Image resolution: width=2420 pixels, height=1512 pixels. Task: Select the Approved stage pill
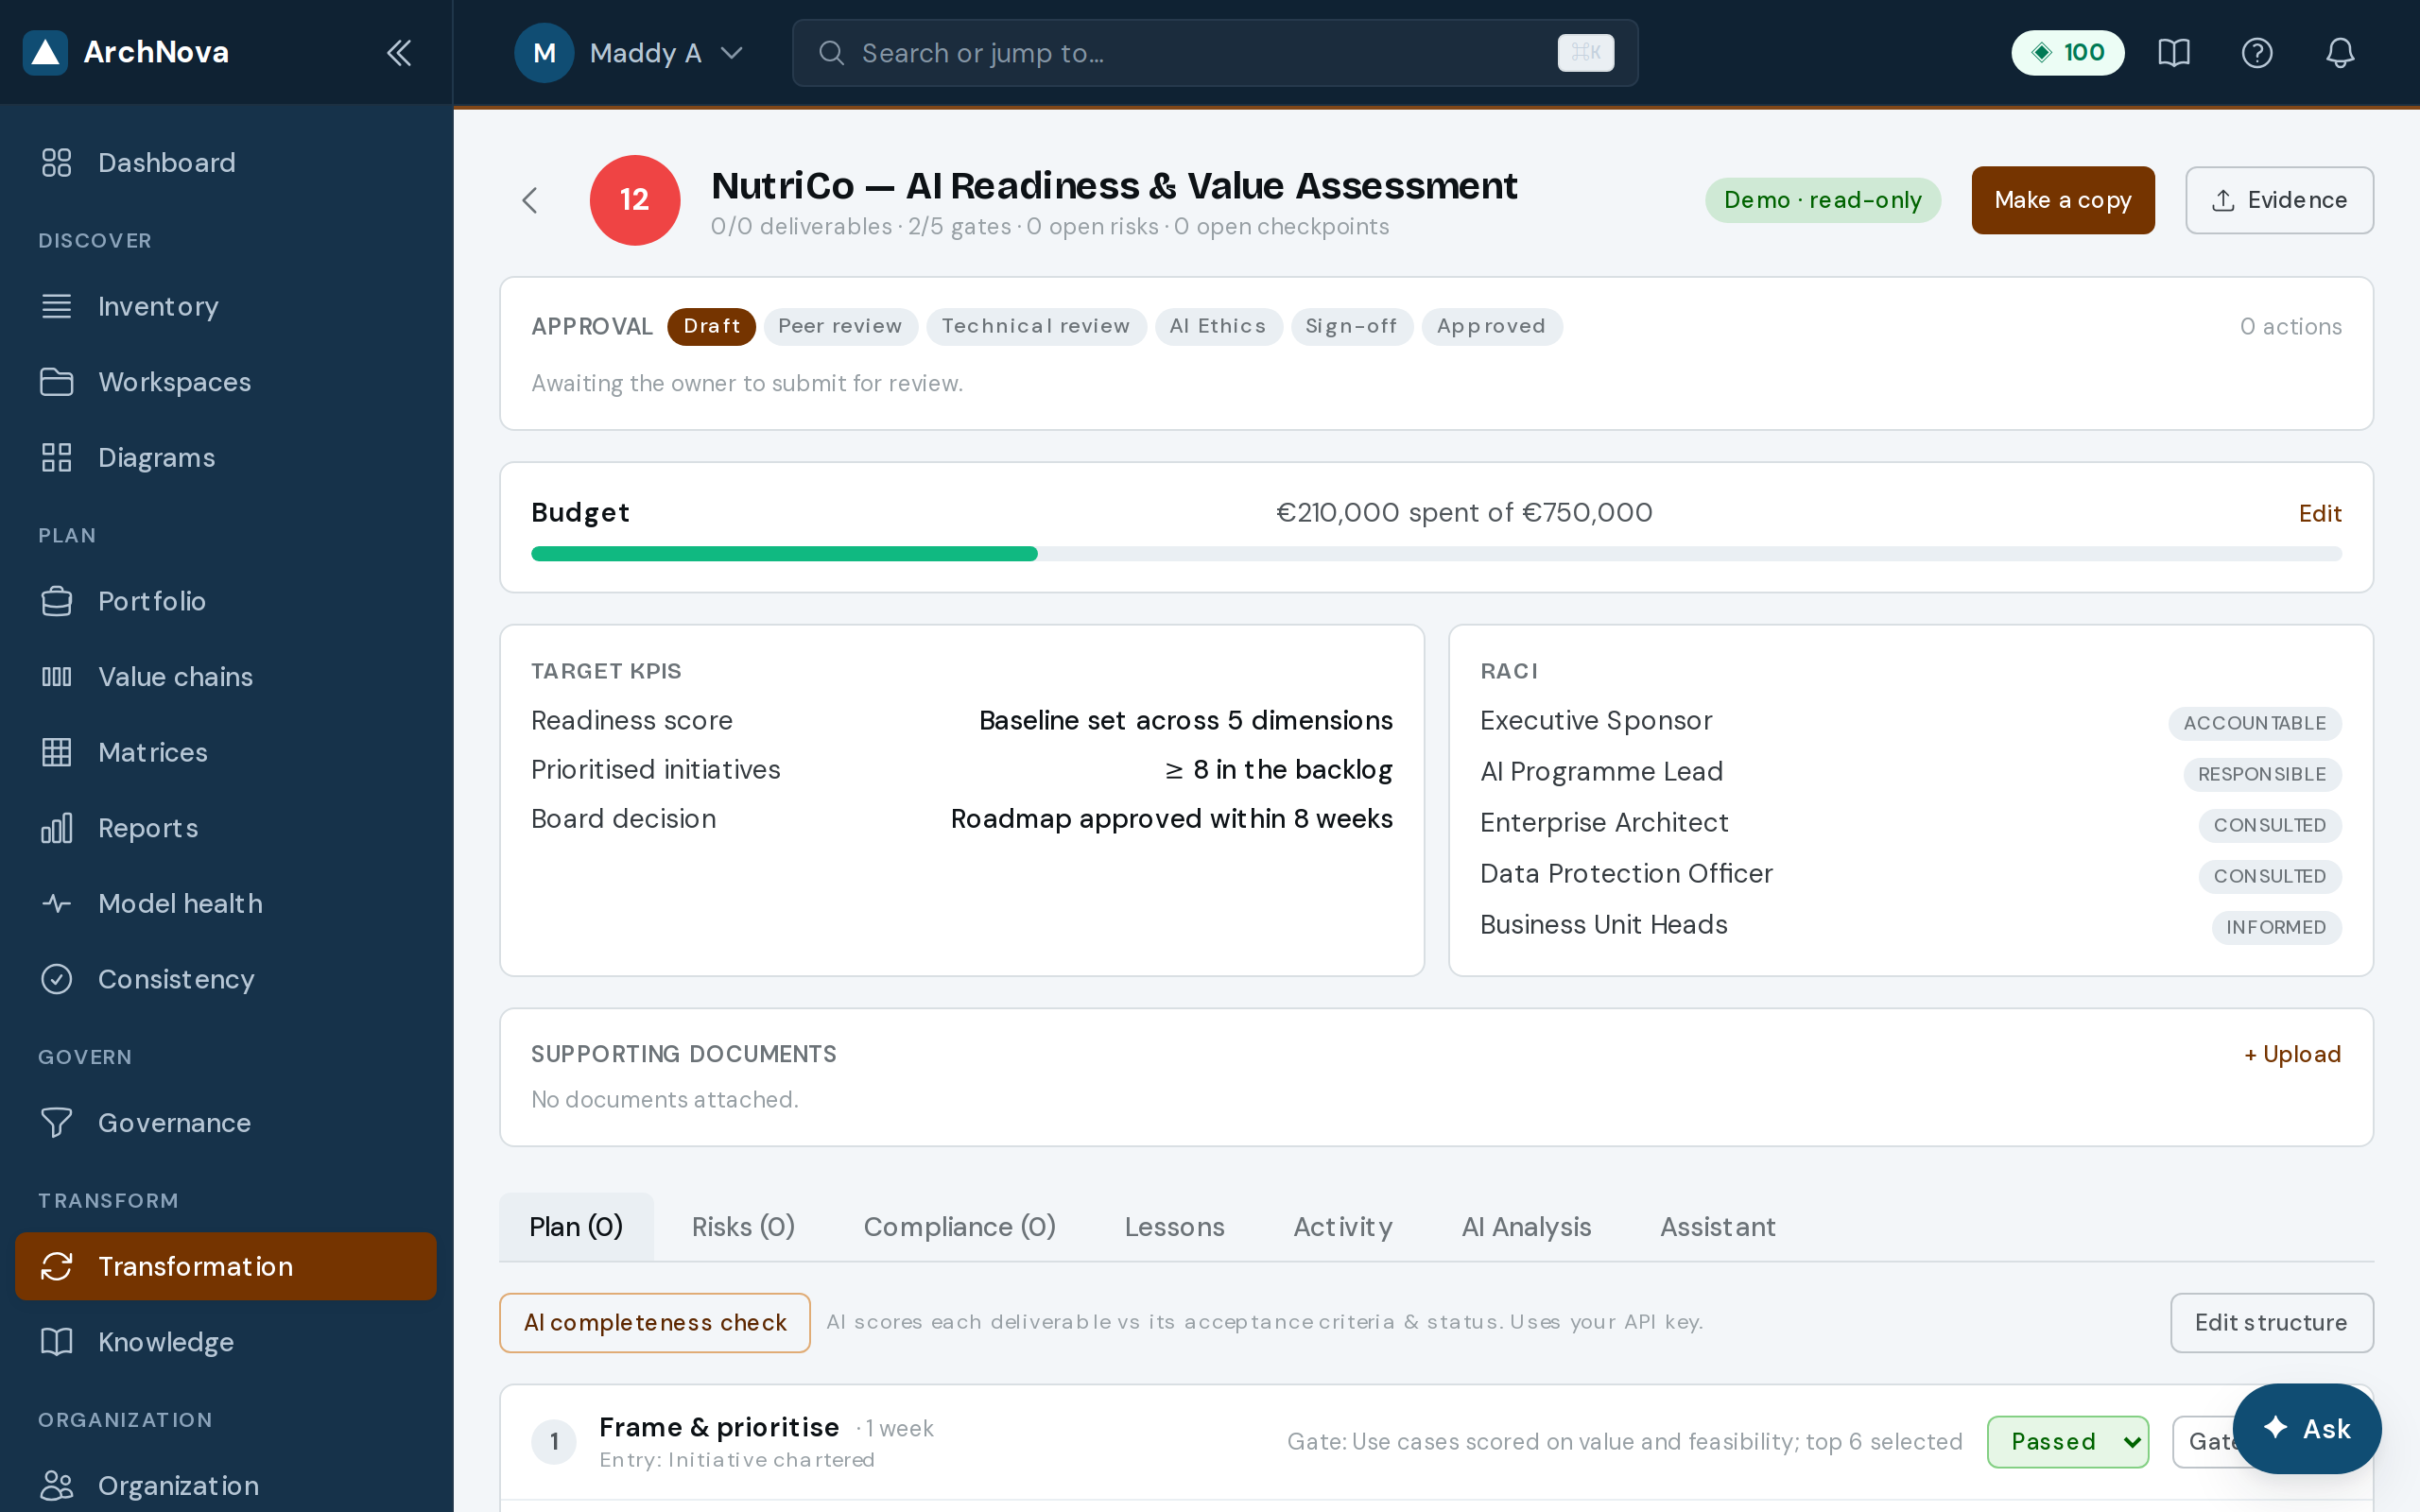coord(1491,327)
